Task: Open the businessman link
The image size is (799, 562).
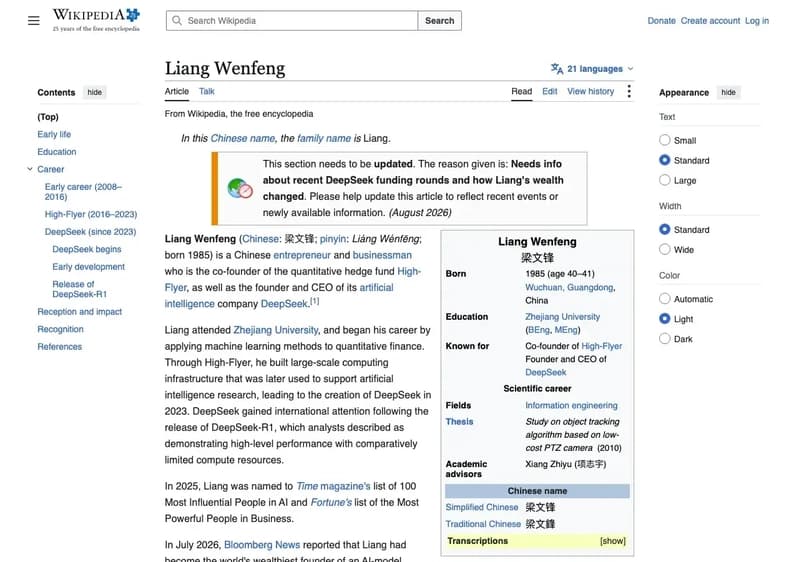Action: tap(382, 255)
